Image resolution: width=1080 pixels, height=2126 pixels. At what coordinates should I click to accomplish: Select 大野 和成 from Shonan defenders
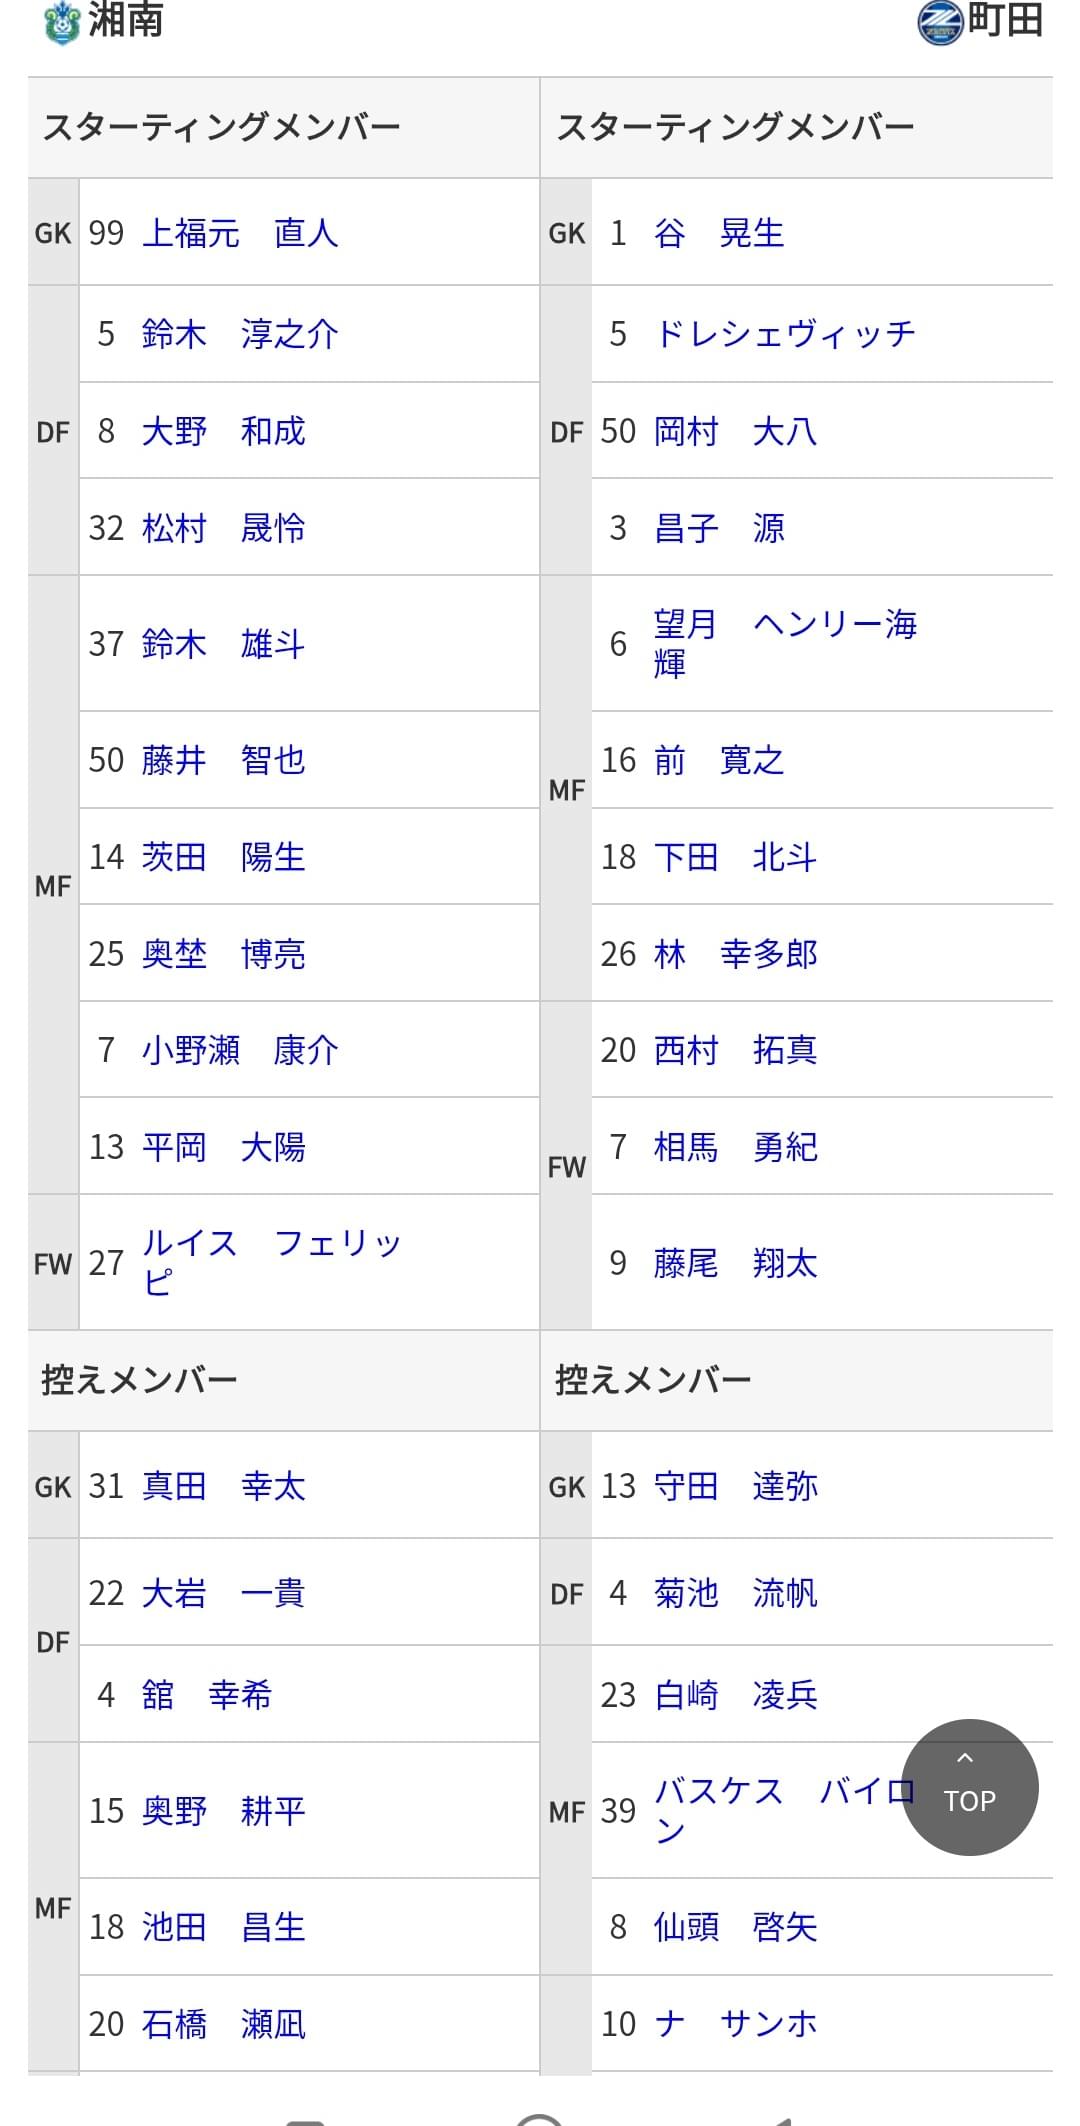pos(223,431)
